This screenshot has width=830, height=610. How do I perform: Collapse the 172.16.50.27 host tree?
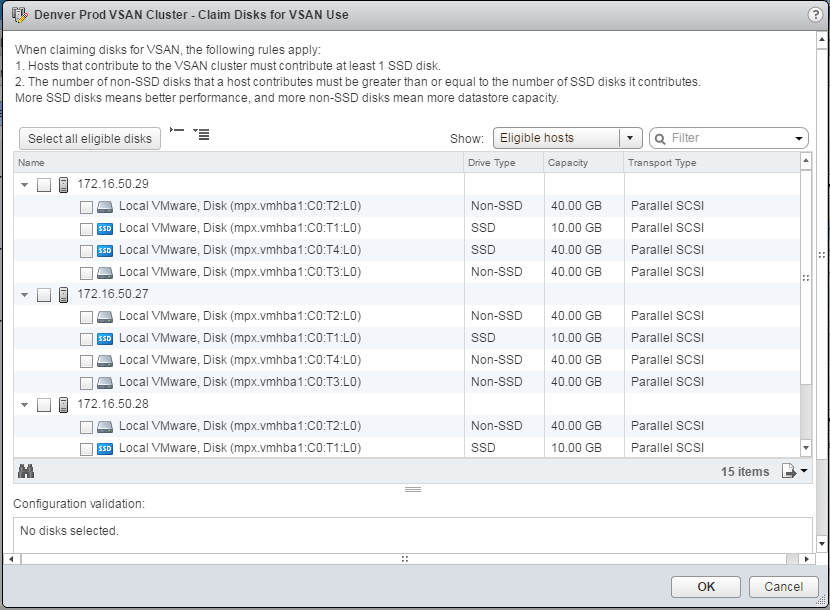tap(24, 294)
